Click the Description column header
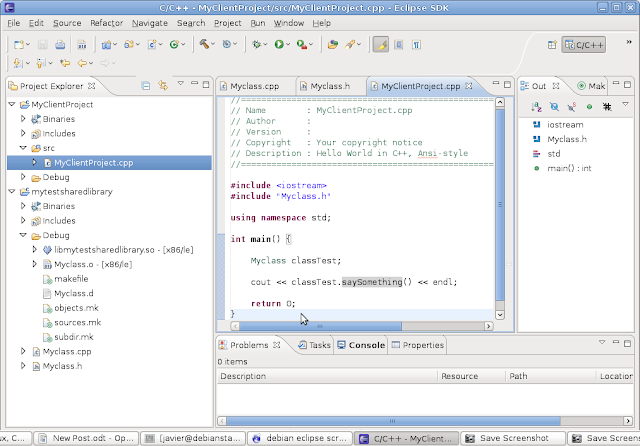640x446 pixels. click(x=327, y=376)
